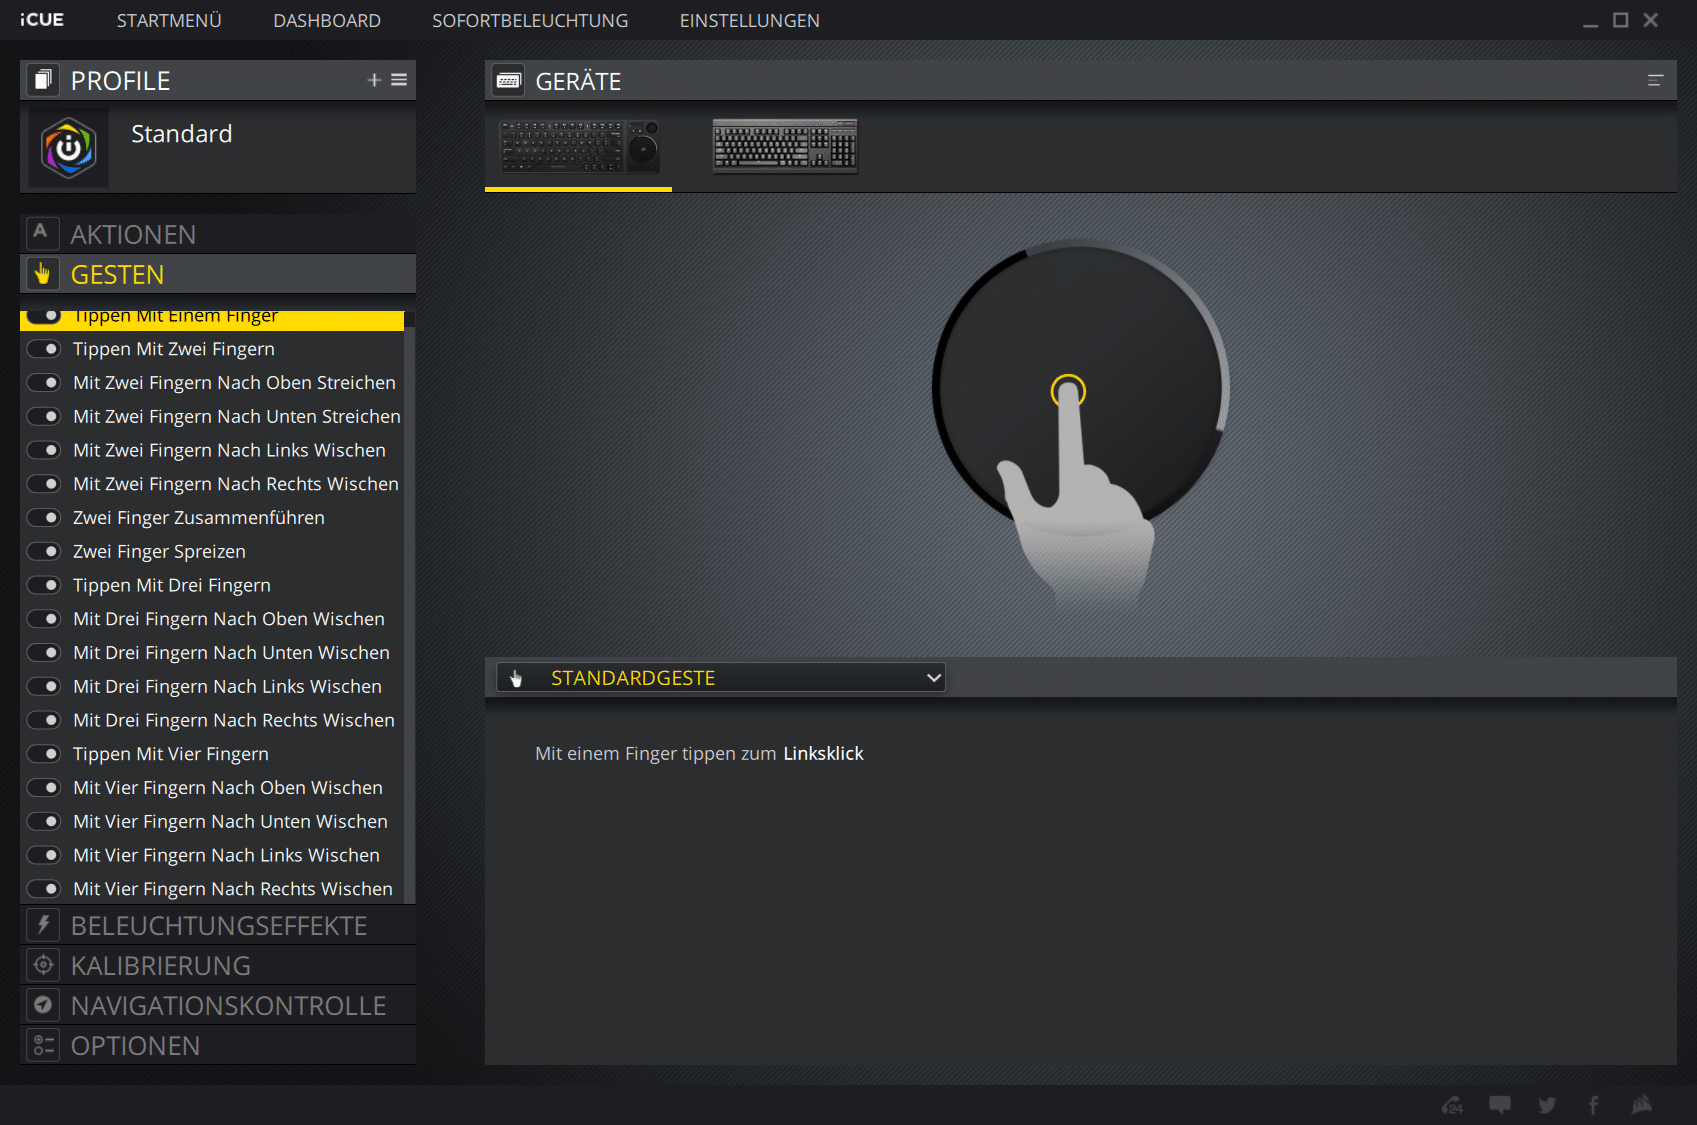Click the gesture list scrollbar
This screenshot has width=1697, height=1125.
[409, 600]
